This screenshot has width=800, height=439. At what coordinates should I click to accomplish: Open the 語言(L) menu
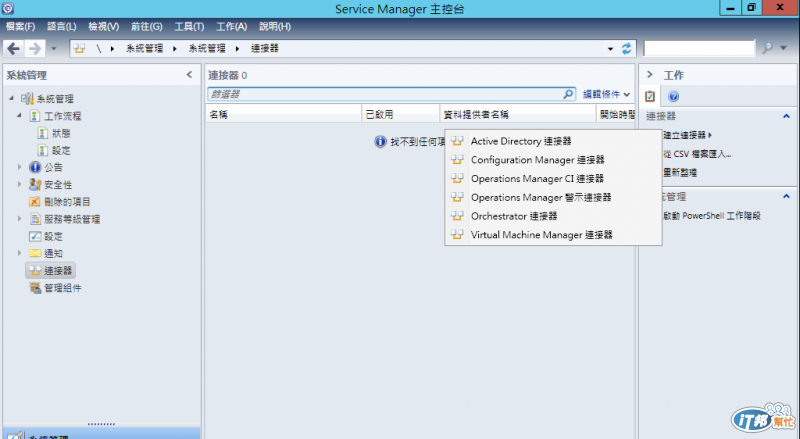(x=62, y=27)
